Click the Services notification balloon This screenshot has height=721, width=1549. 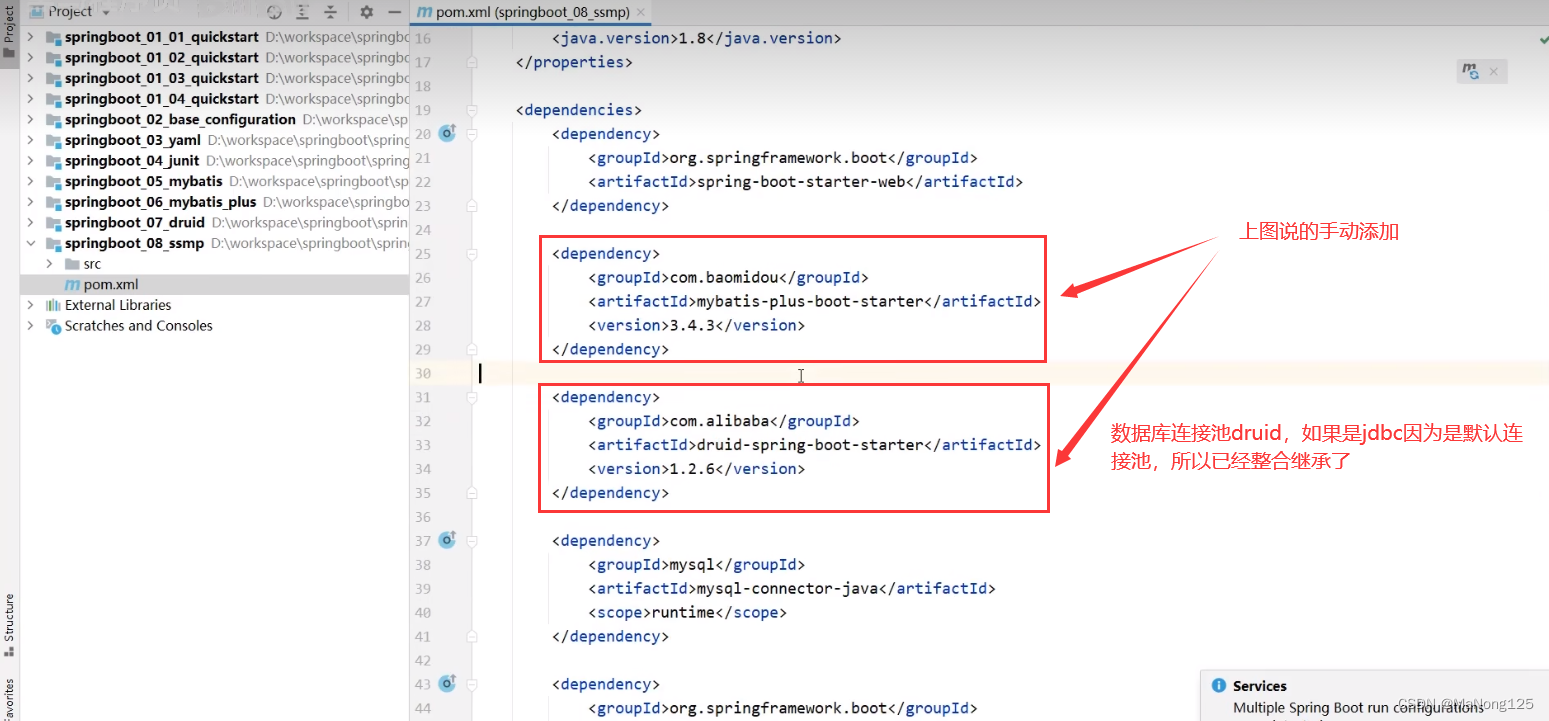click(1374, 696)
